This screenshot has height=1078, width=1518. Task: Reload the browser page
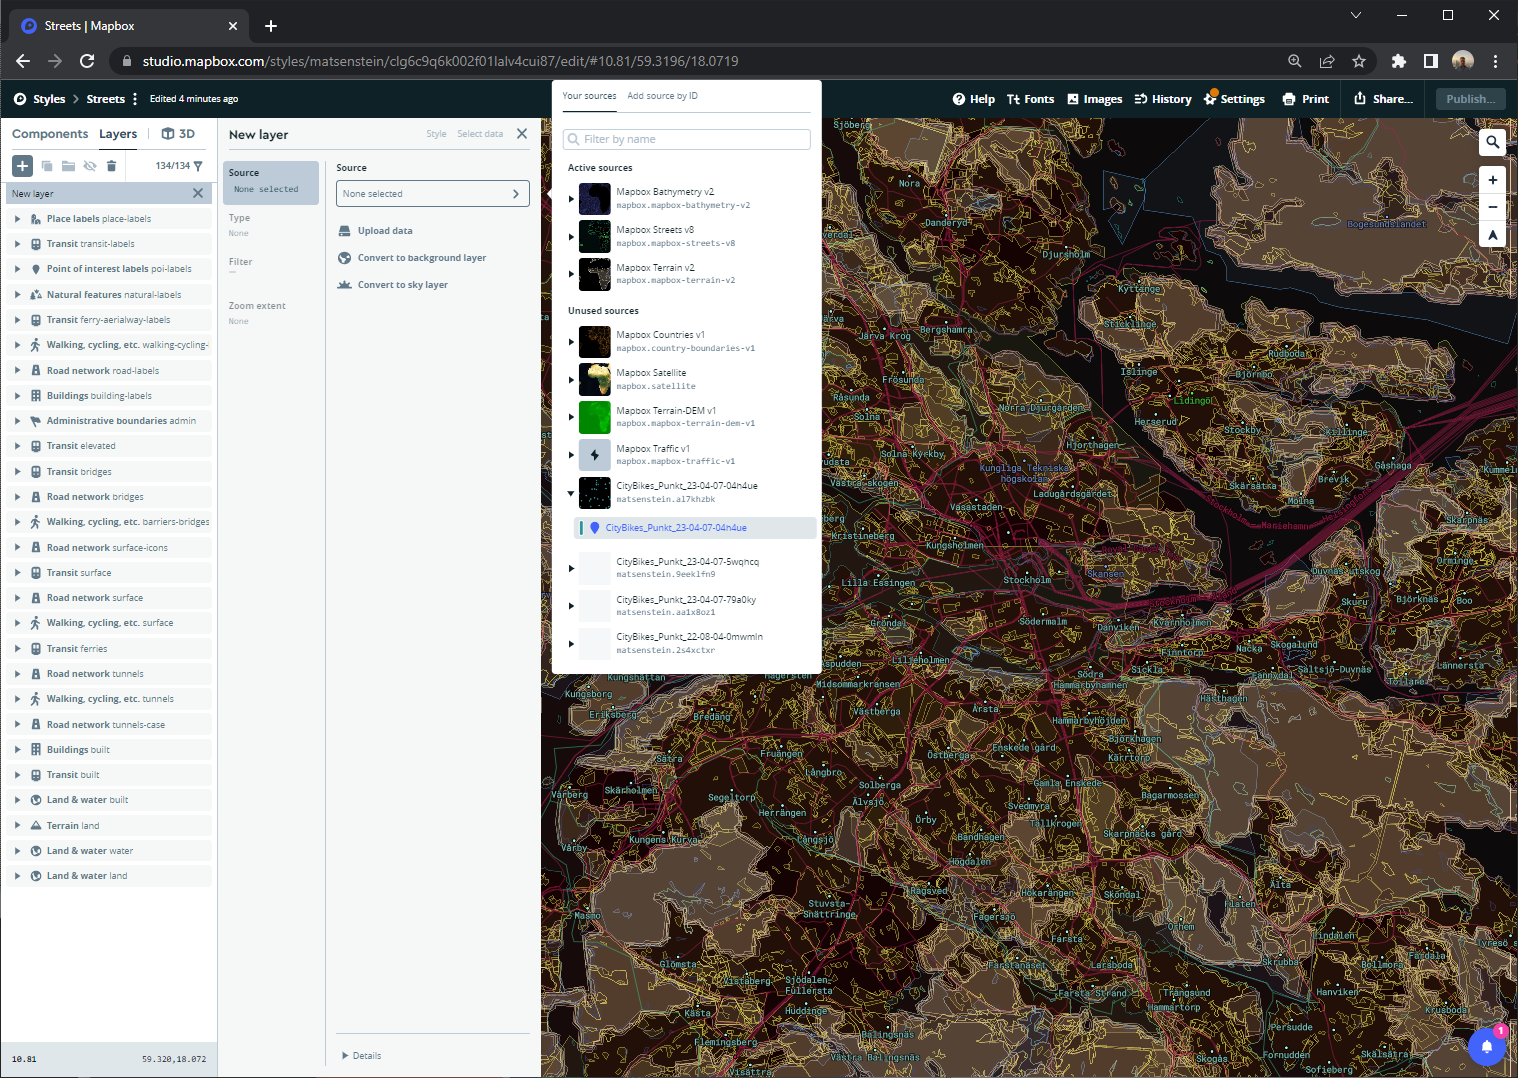coord(87,61)
